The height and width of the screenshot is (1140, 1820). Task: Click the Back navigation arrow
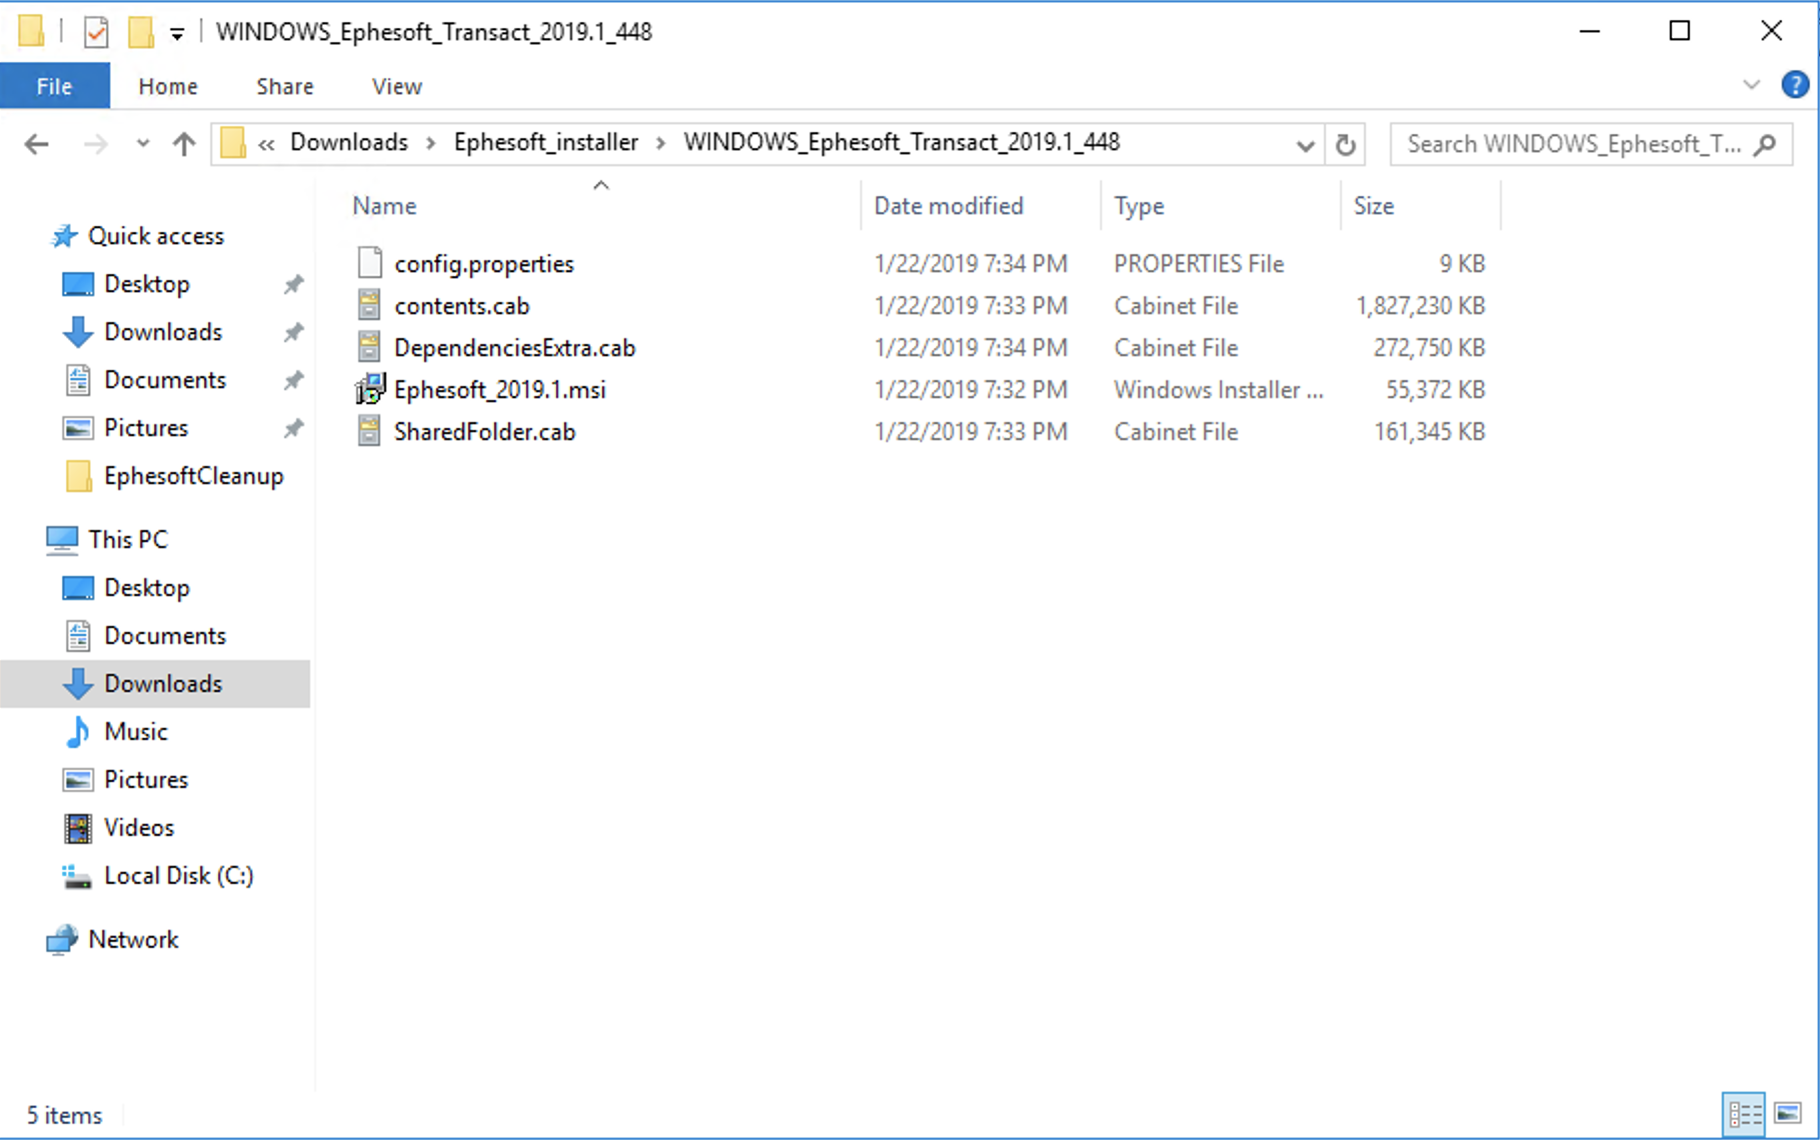[37, 144]
